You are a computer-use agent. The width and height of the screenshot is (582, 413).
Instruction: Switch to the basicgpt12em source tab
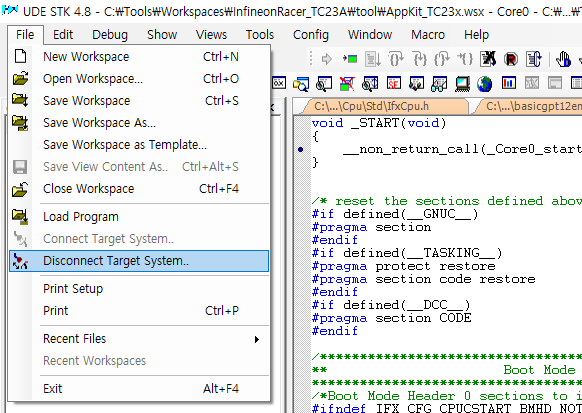pyautogui.click(x=532, y=106)
